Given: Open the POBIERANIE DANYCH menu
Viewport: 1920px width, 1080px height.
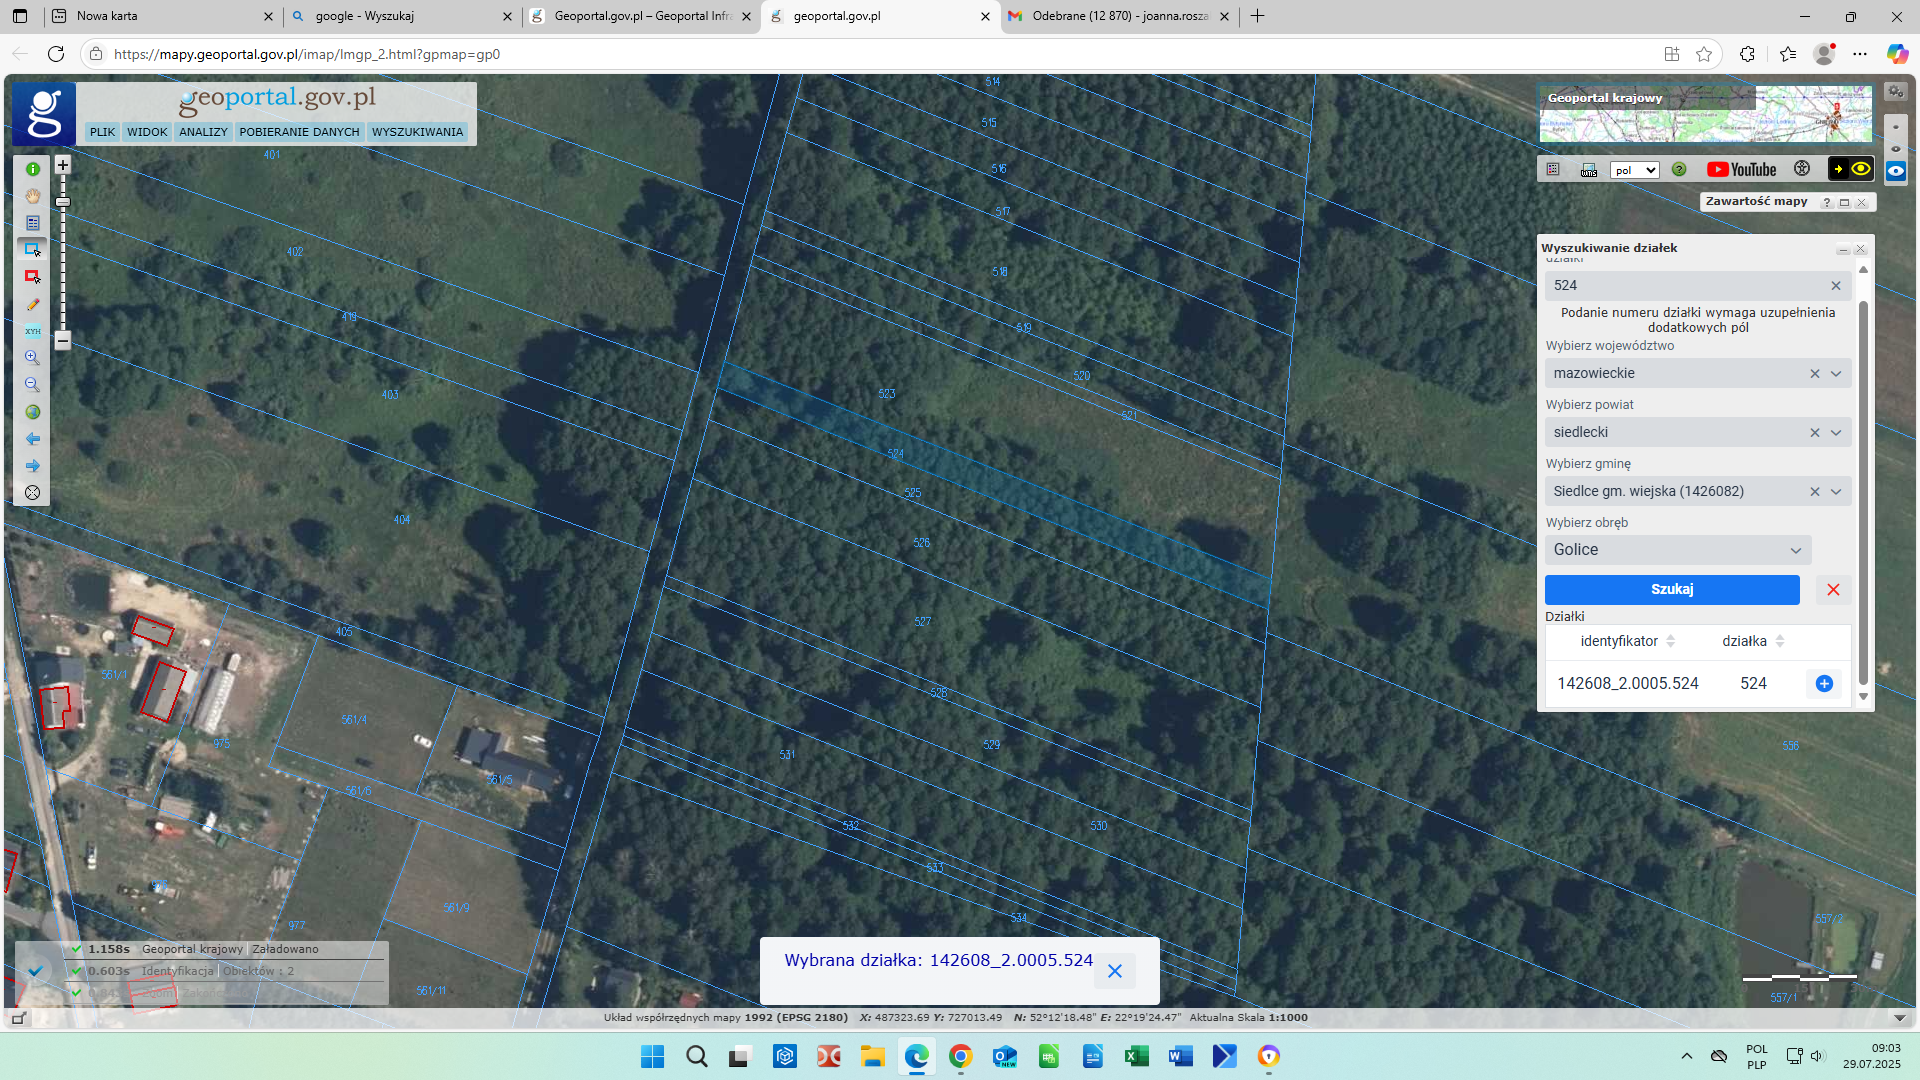Looking at the screenshot, I should (x=299, y=132).
